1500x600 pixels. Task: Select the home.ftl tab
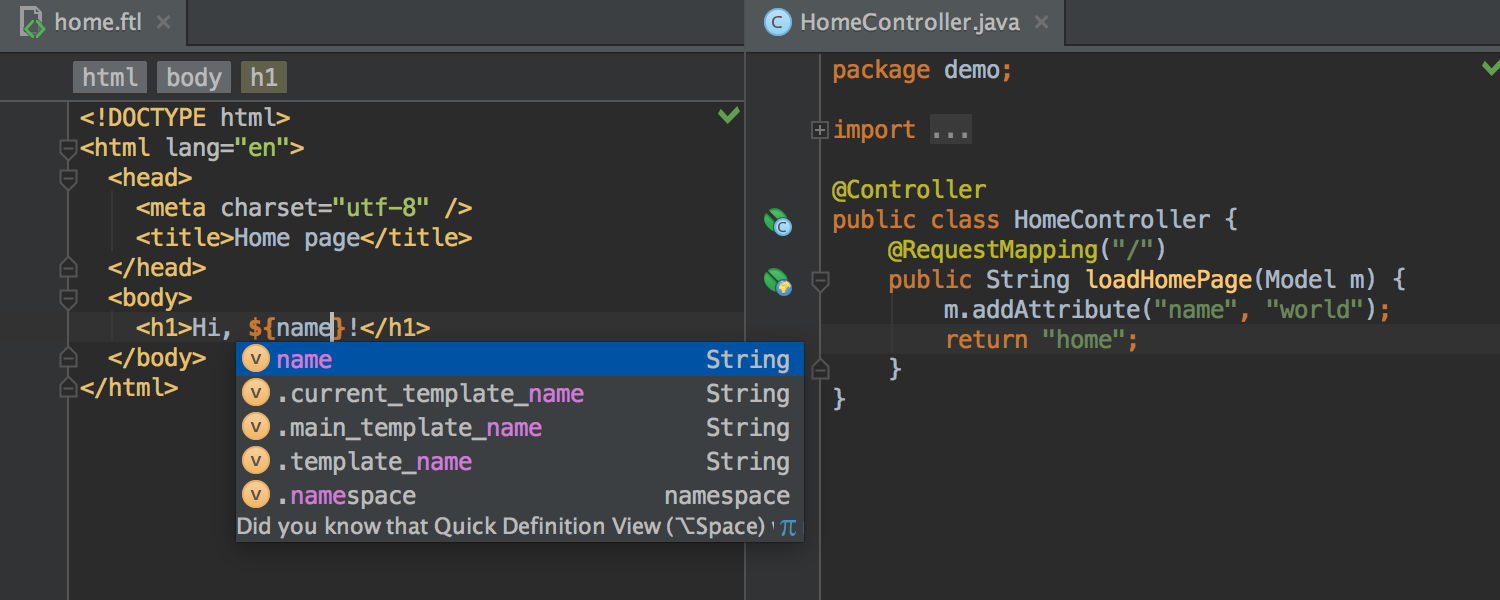95,20
